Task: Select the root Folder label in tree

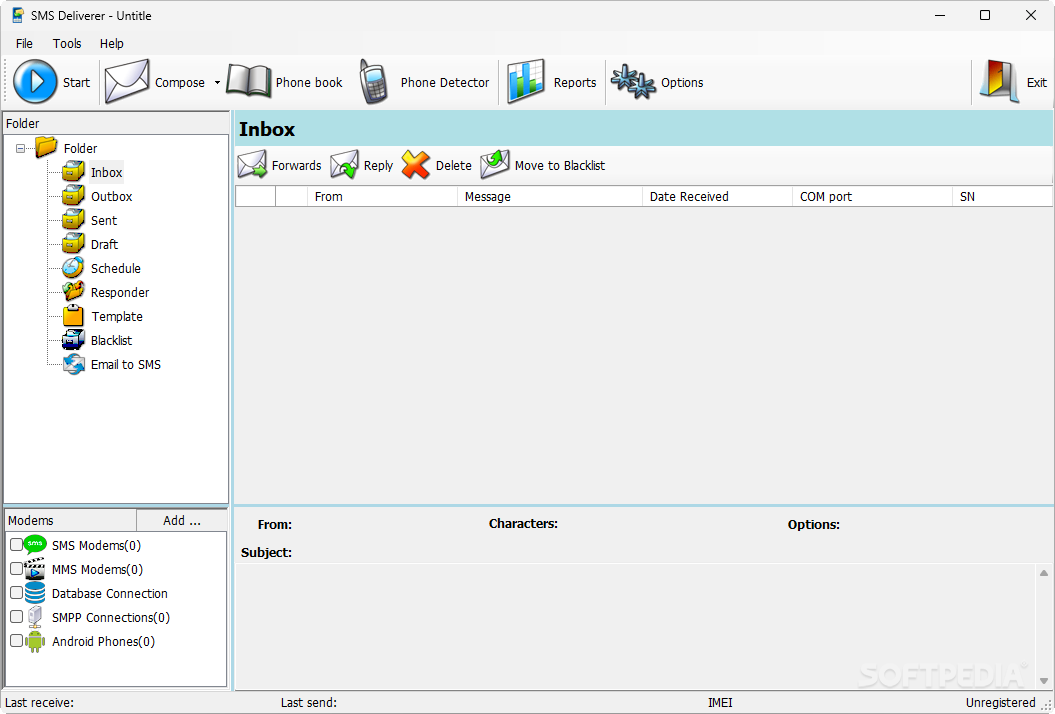Action: [x=81, y=148]
